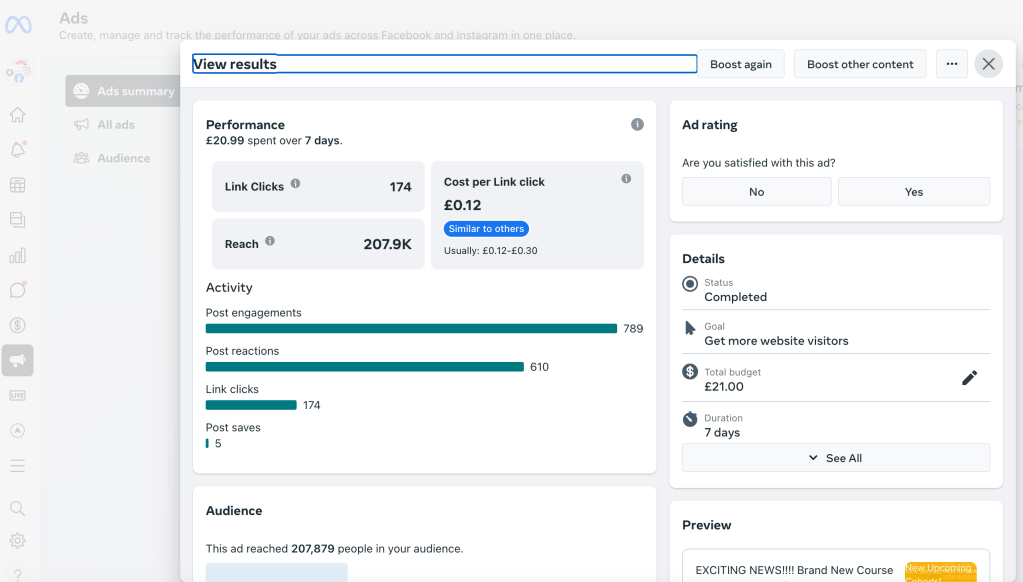Switch to the All ads tab
The image size is (1023, 582).
(116, 125)
